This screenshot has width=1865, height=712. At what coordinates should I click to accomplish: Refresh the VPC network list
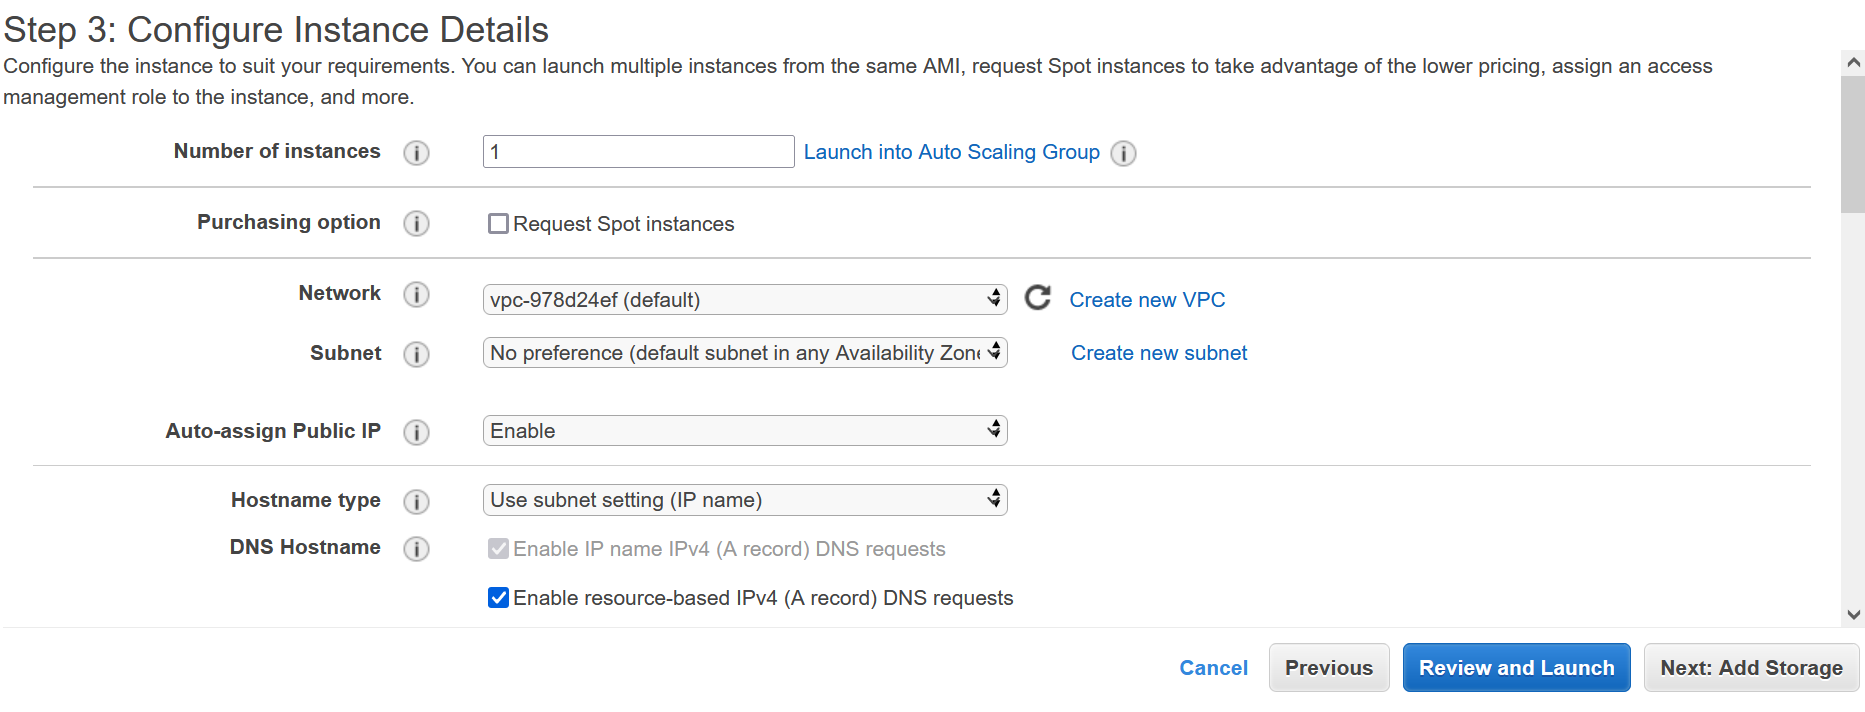click(1038, 297)
